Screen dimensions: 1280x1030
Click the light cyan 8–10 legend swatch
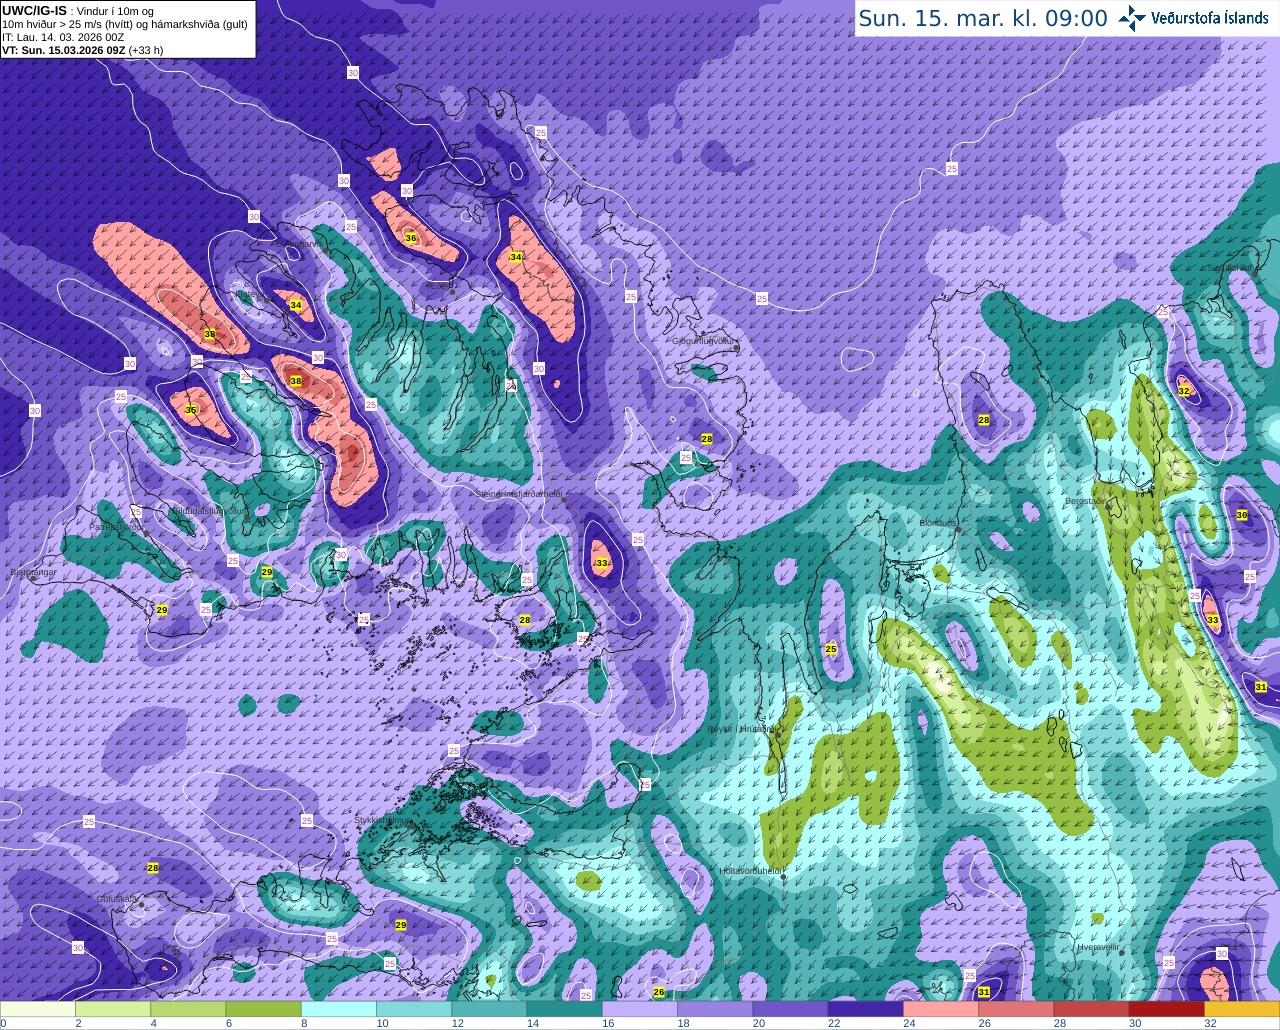click(x=339, y=1009)
